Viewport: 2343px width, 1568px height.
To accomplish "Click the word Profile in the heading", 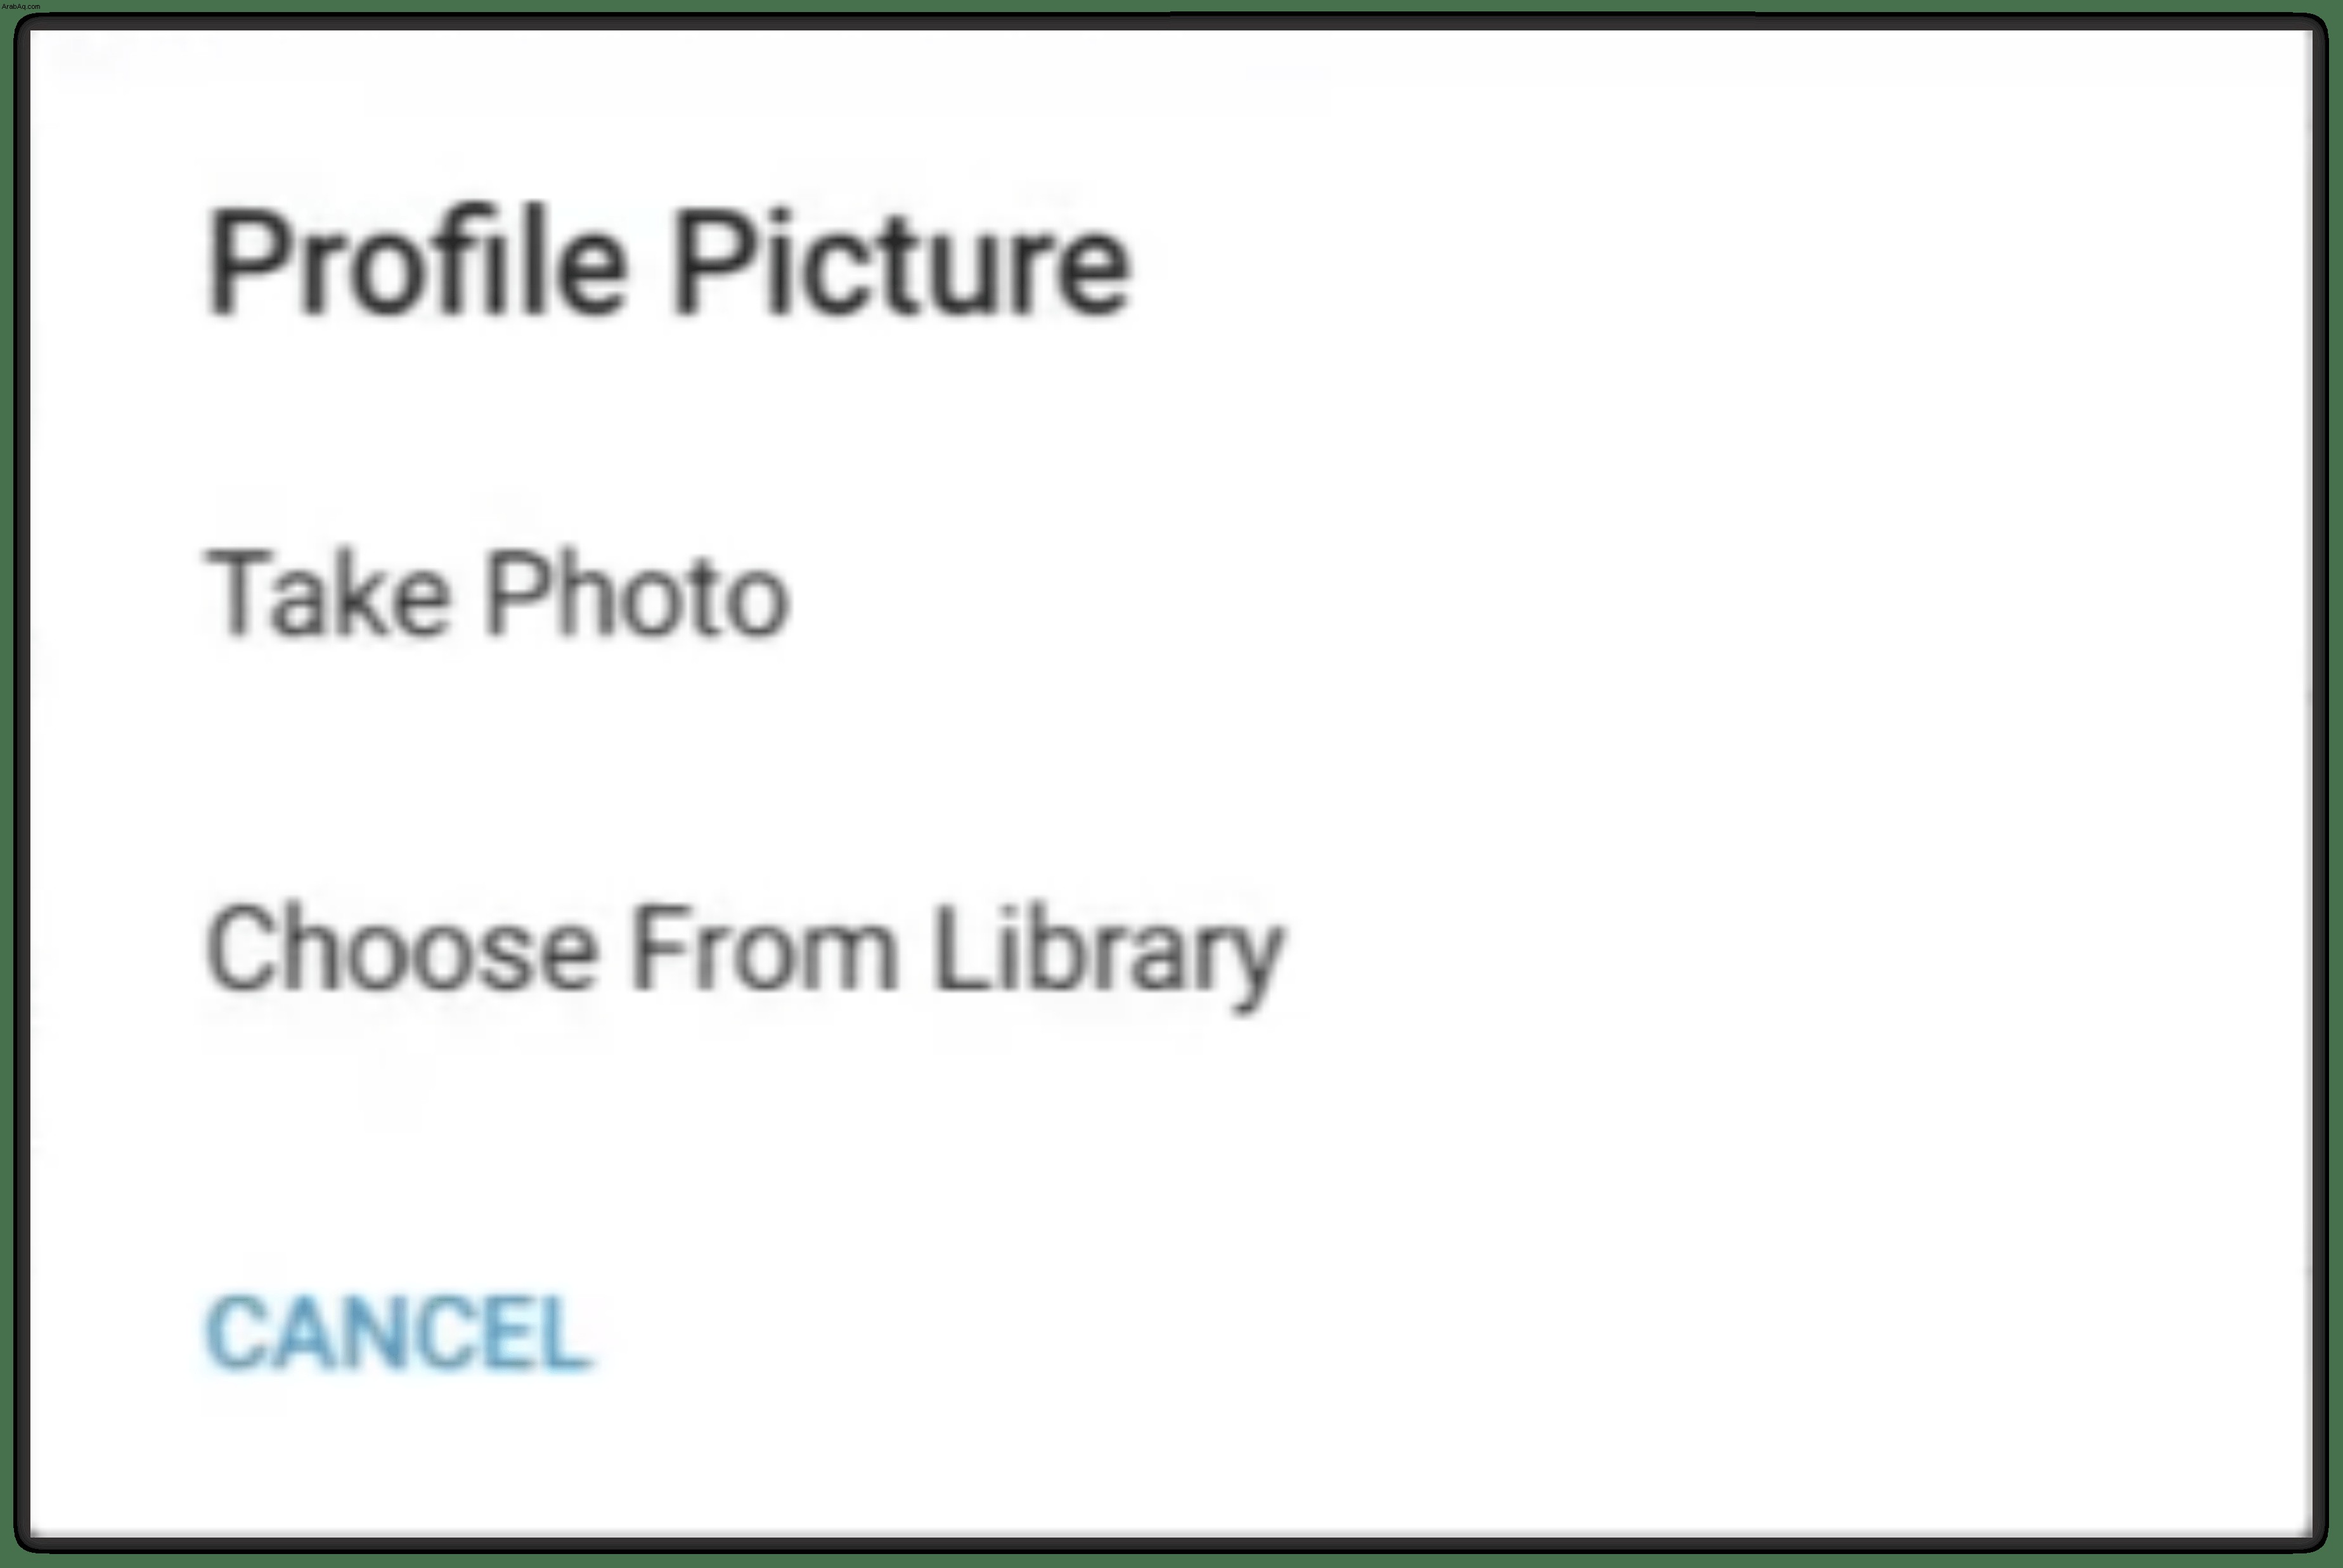I will (x=416, y=264).
